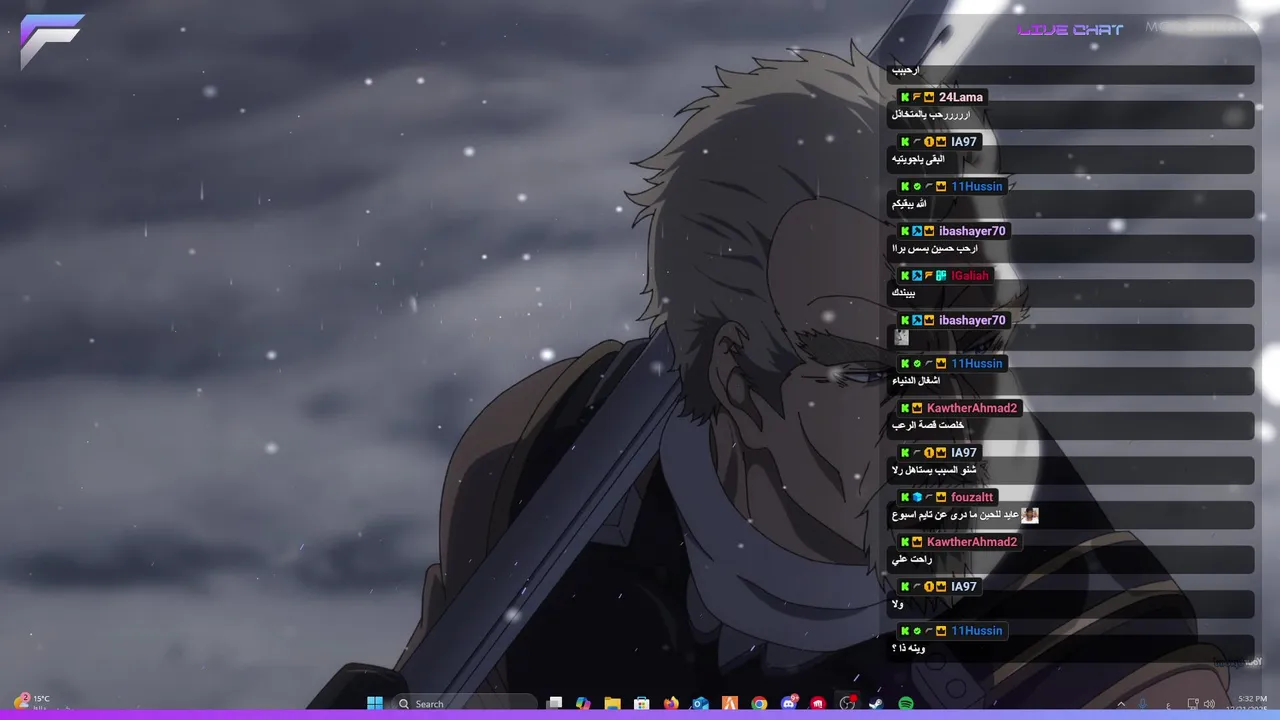The height and width of the screenshot is (720, 1280).
Task: Open Discord with notification badge
Action: point(789,703)
